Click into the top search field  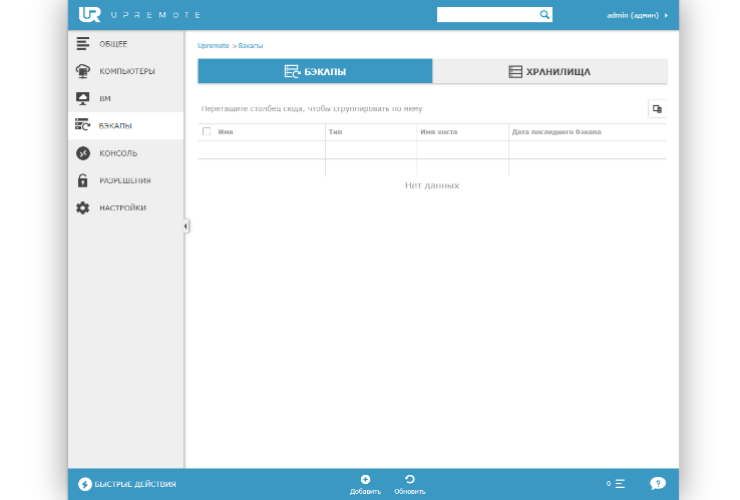coord(488,15)
